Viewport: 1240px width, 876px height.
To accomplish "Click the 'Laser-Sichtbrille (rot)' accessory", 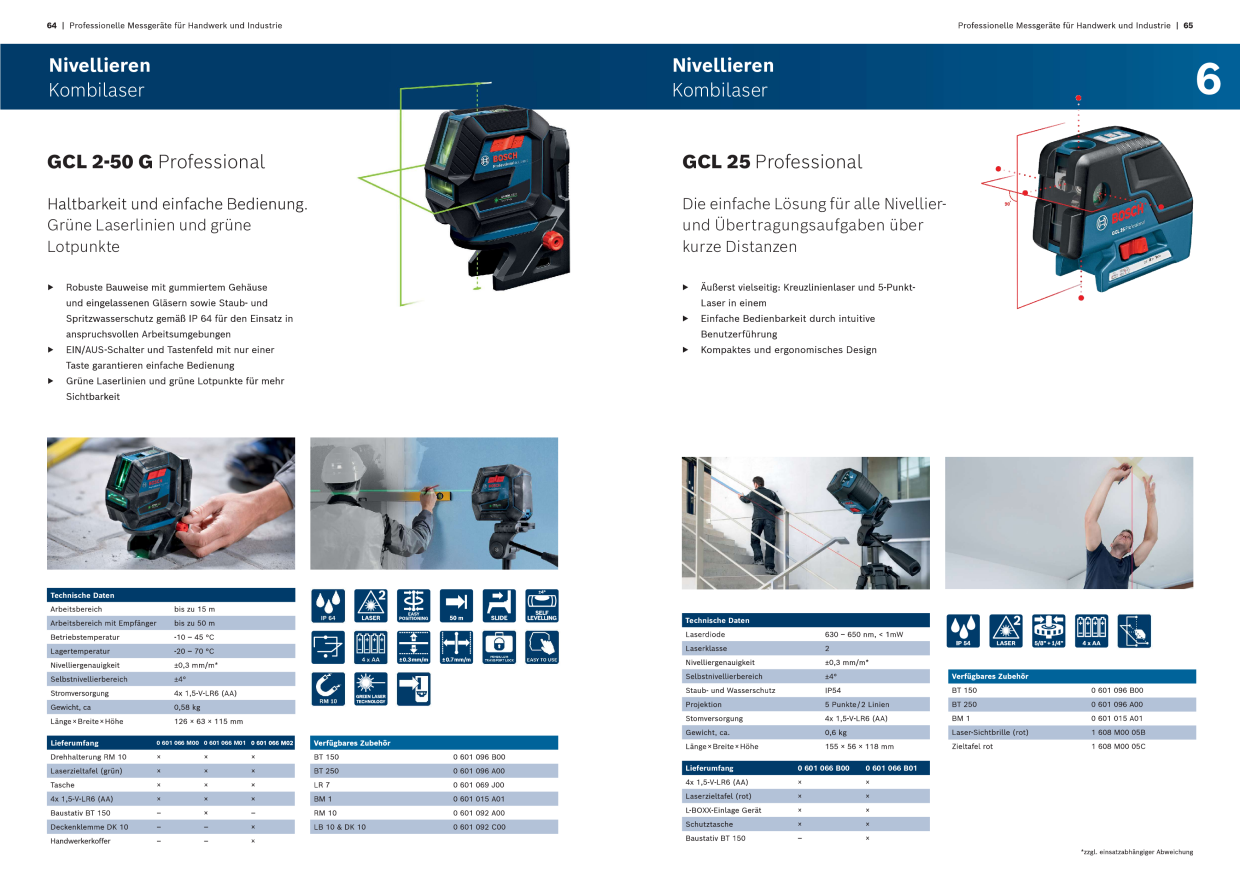I will pos(990,732).
